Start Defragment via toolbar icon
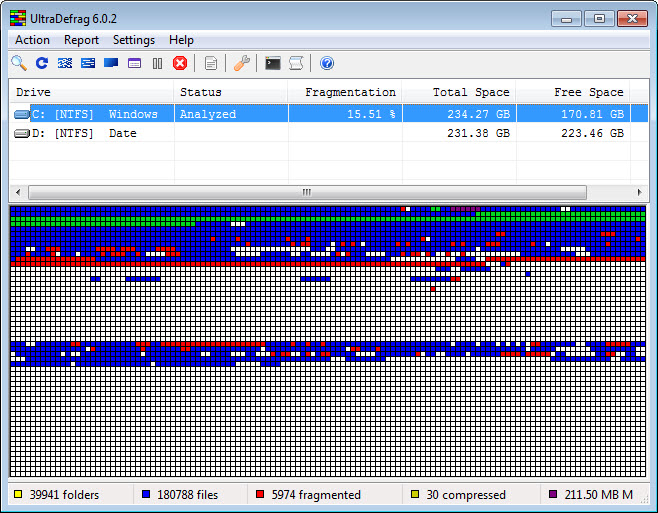The height and width of the screenshot is (513, 658). 65,63
